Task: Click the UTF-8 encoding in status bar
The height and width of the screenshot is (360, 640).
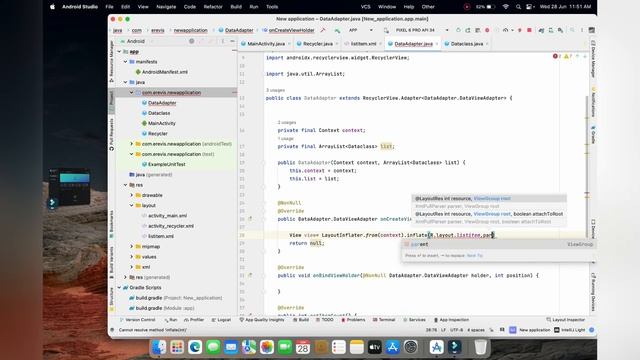Action: (456, 330)
